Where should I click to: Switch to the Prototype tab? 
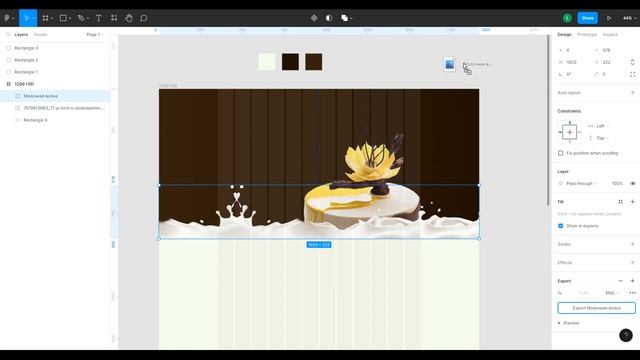pyautogui.click(x=587, y=35)
